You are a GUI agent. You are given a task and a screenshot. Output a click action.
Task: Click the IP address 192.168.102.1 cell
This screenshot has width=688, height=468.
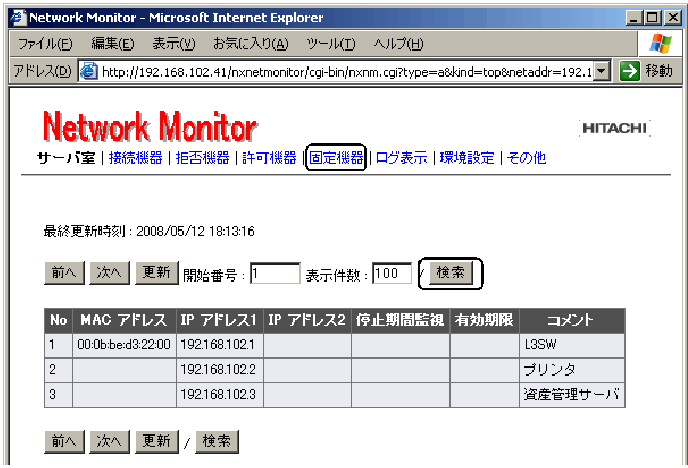click(220, 345)
